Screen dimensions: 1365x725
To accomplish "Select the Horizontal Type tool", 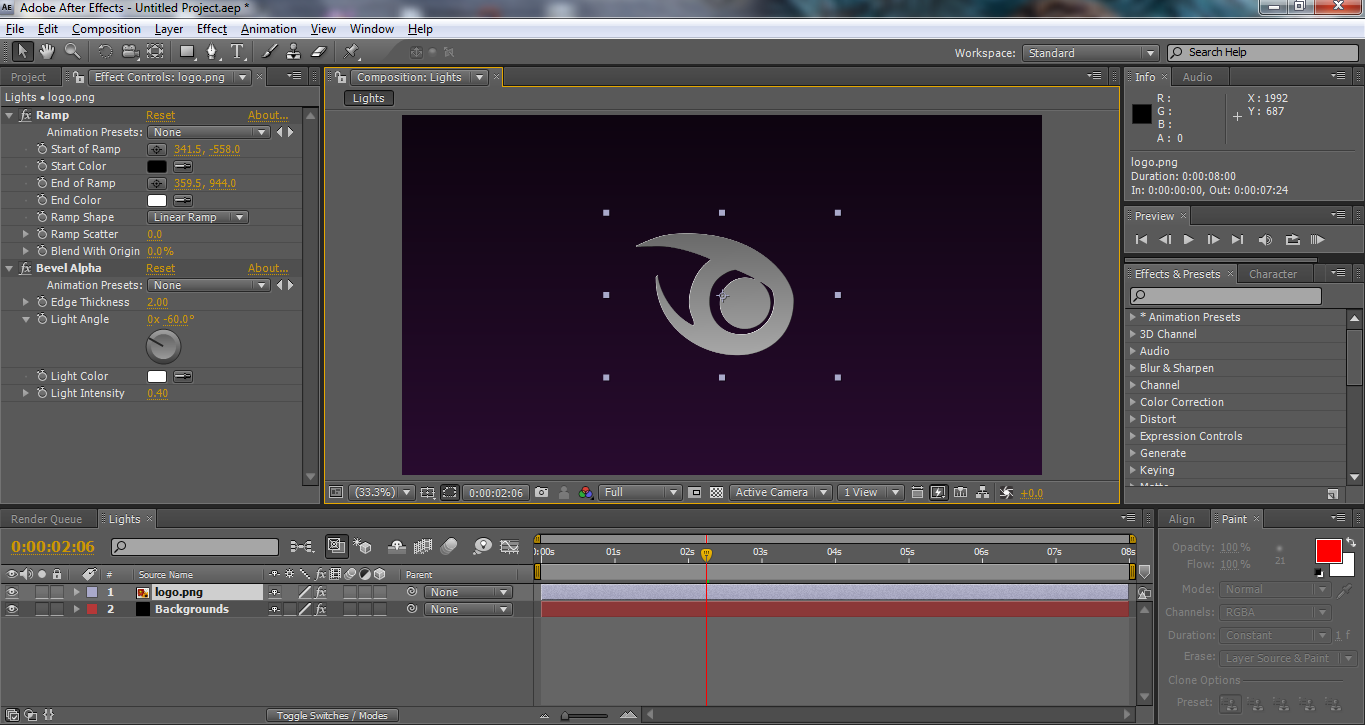I will (237, 51).
